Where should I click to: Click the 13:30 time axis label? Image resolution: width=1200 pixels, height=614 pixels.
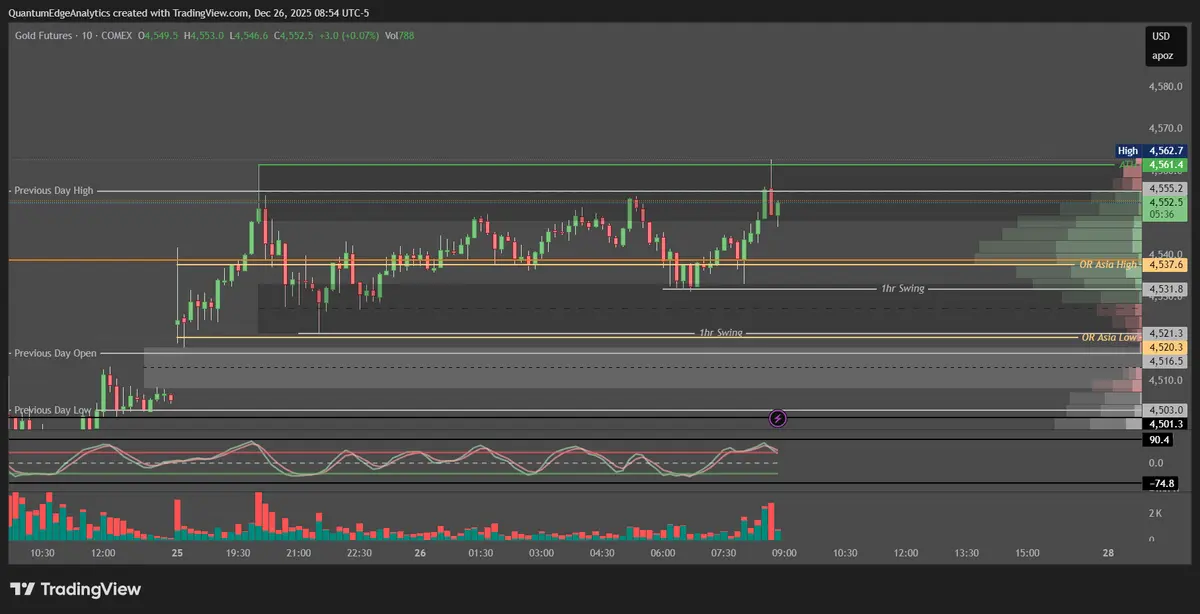coord(966,553)
